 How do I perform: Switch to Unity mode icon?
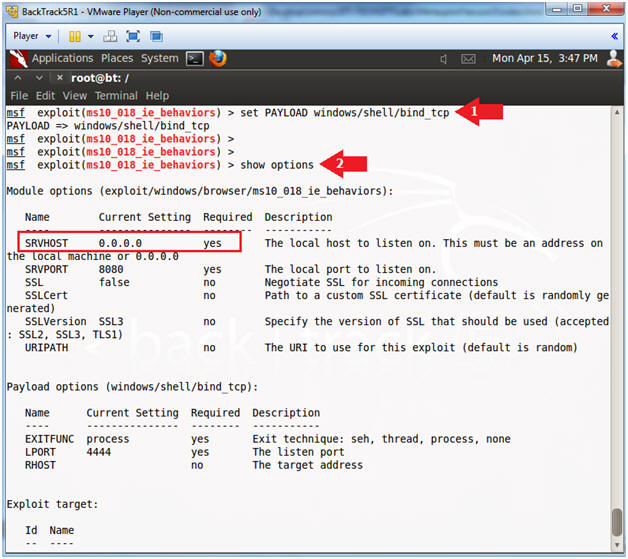[156, 36]
